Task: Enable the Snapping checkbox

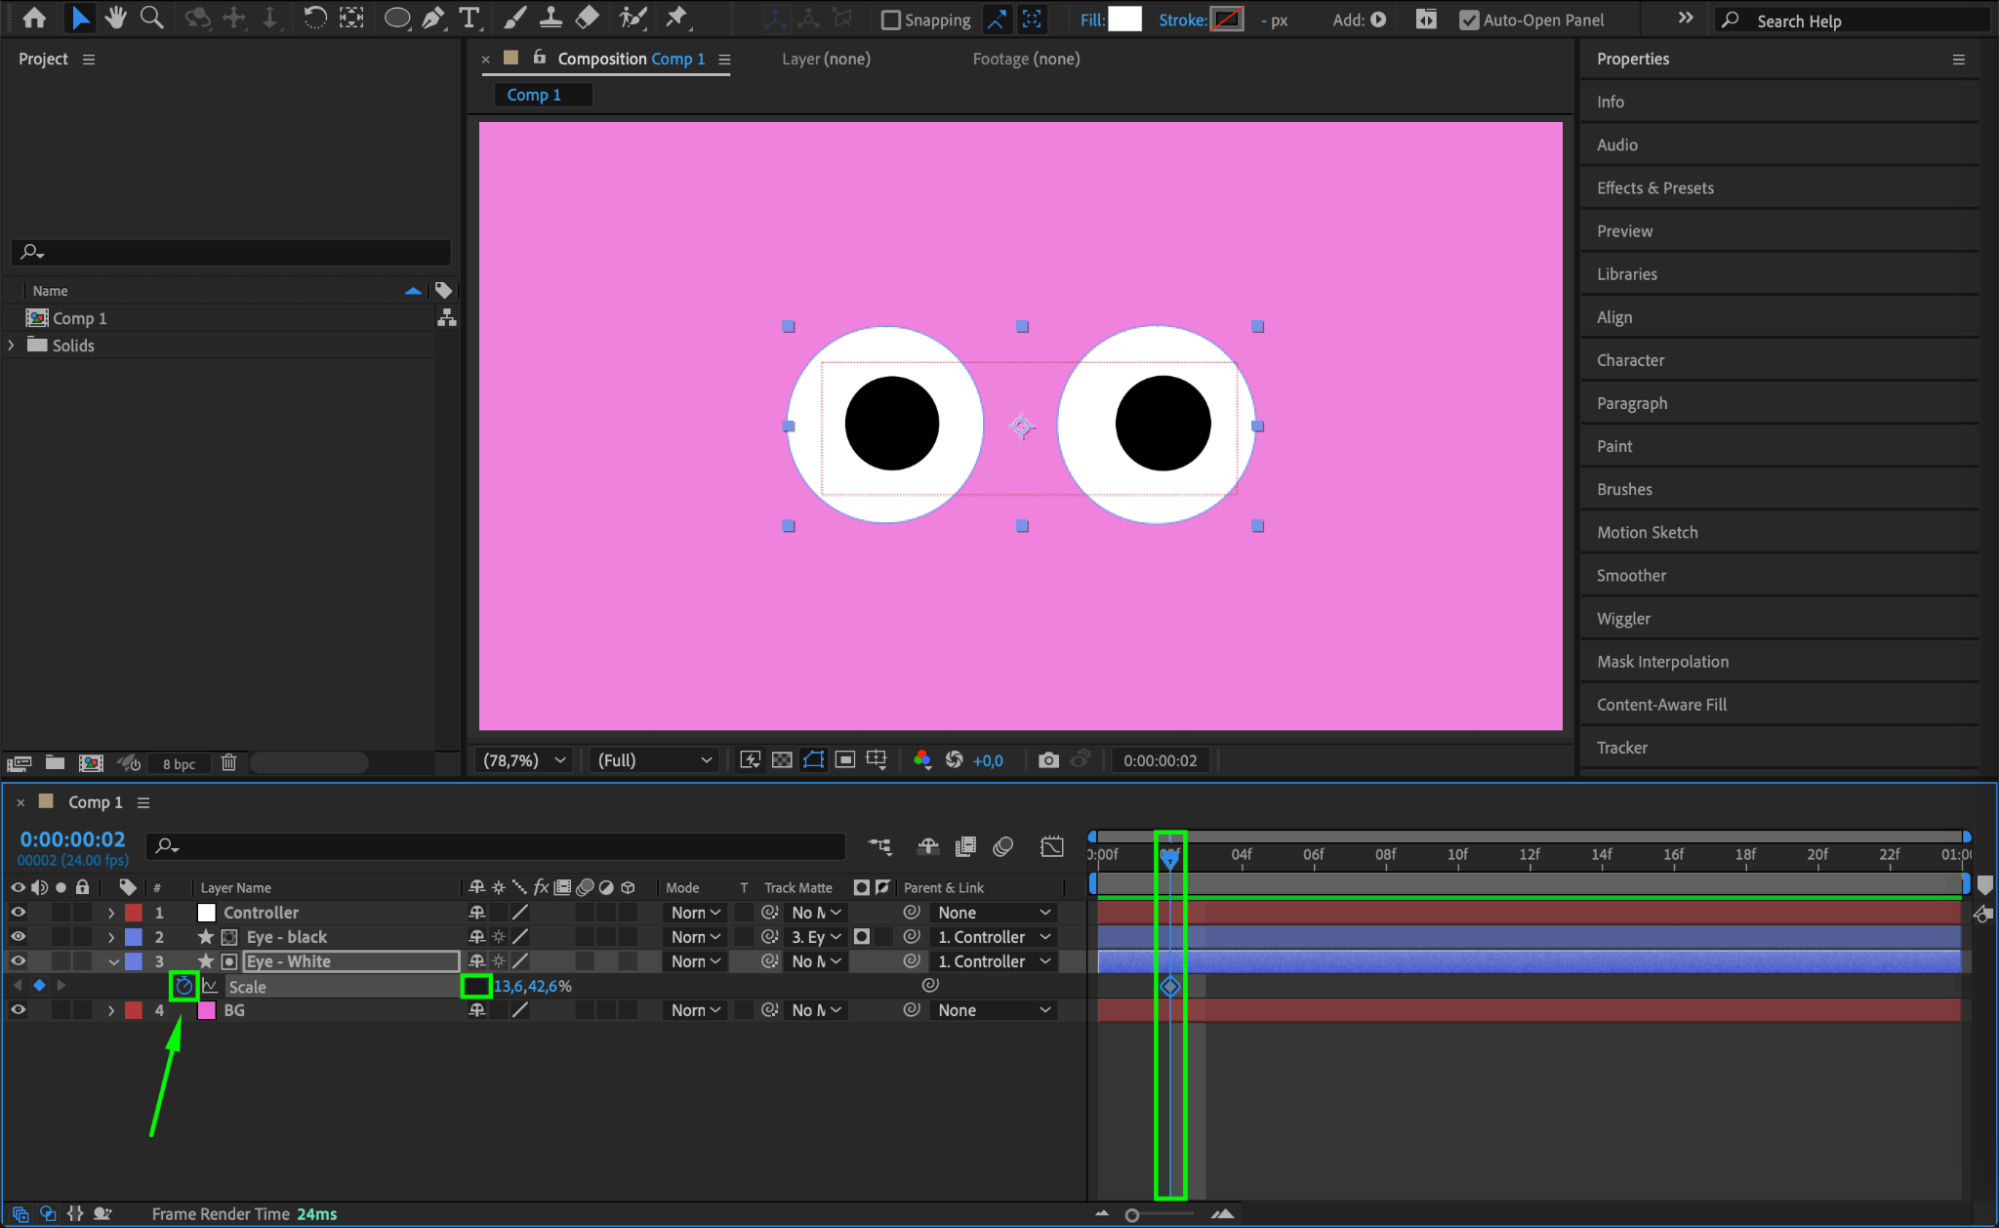Action: 891,20
